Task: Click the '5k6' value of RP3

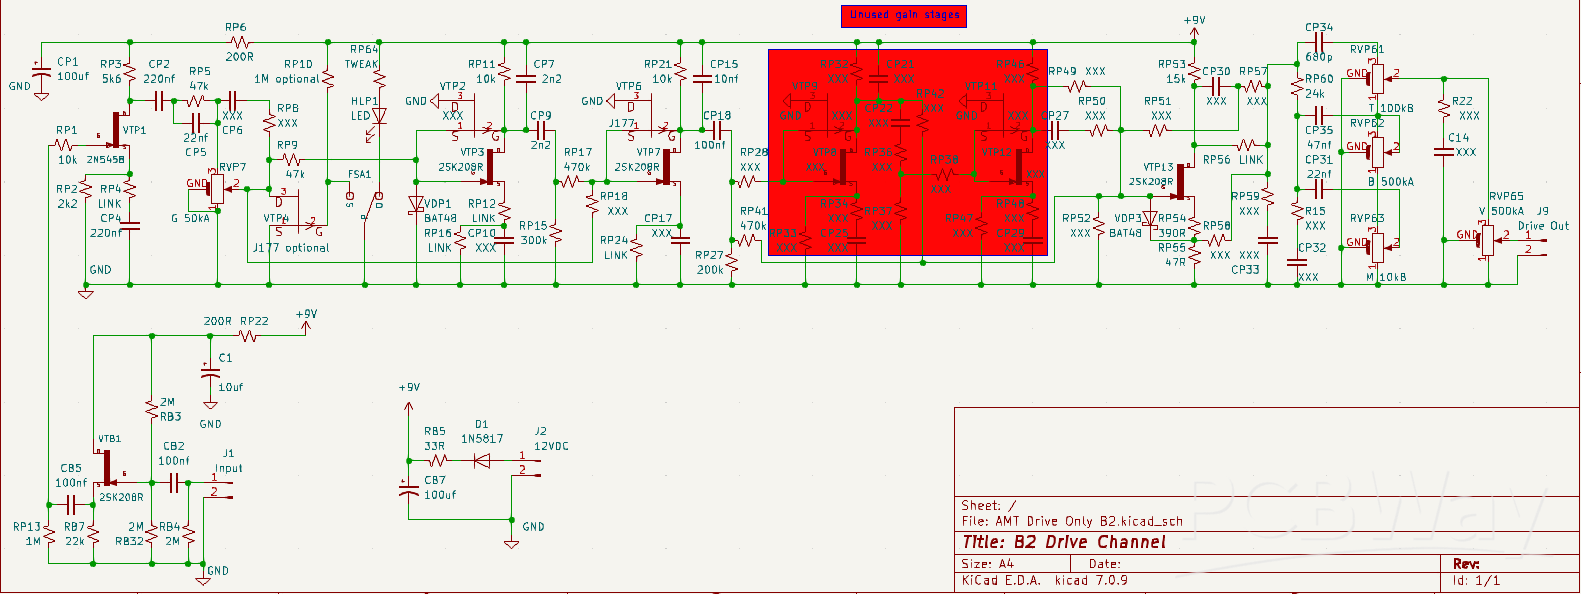Action: click(x=112, y=79)
